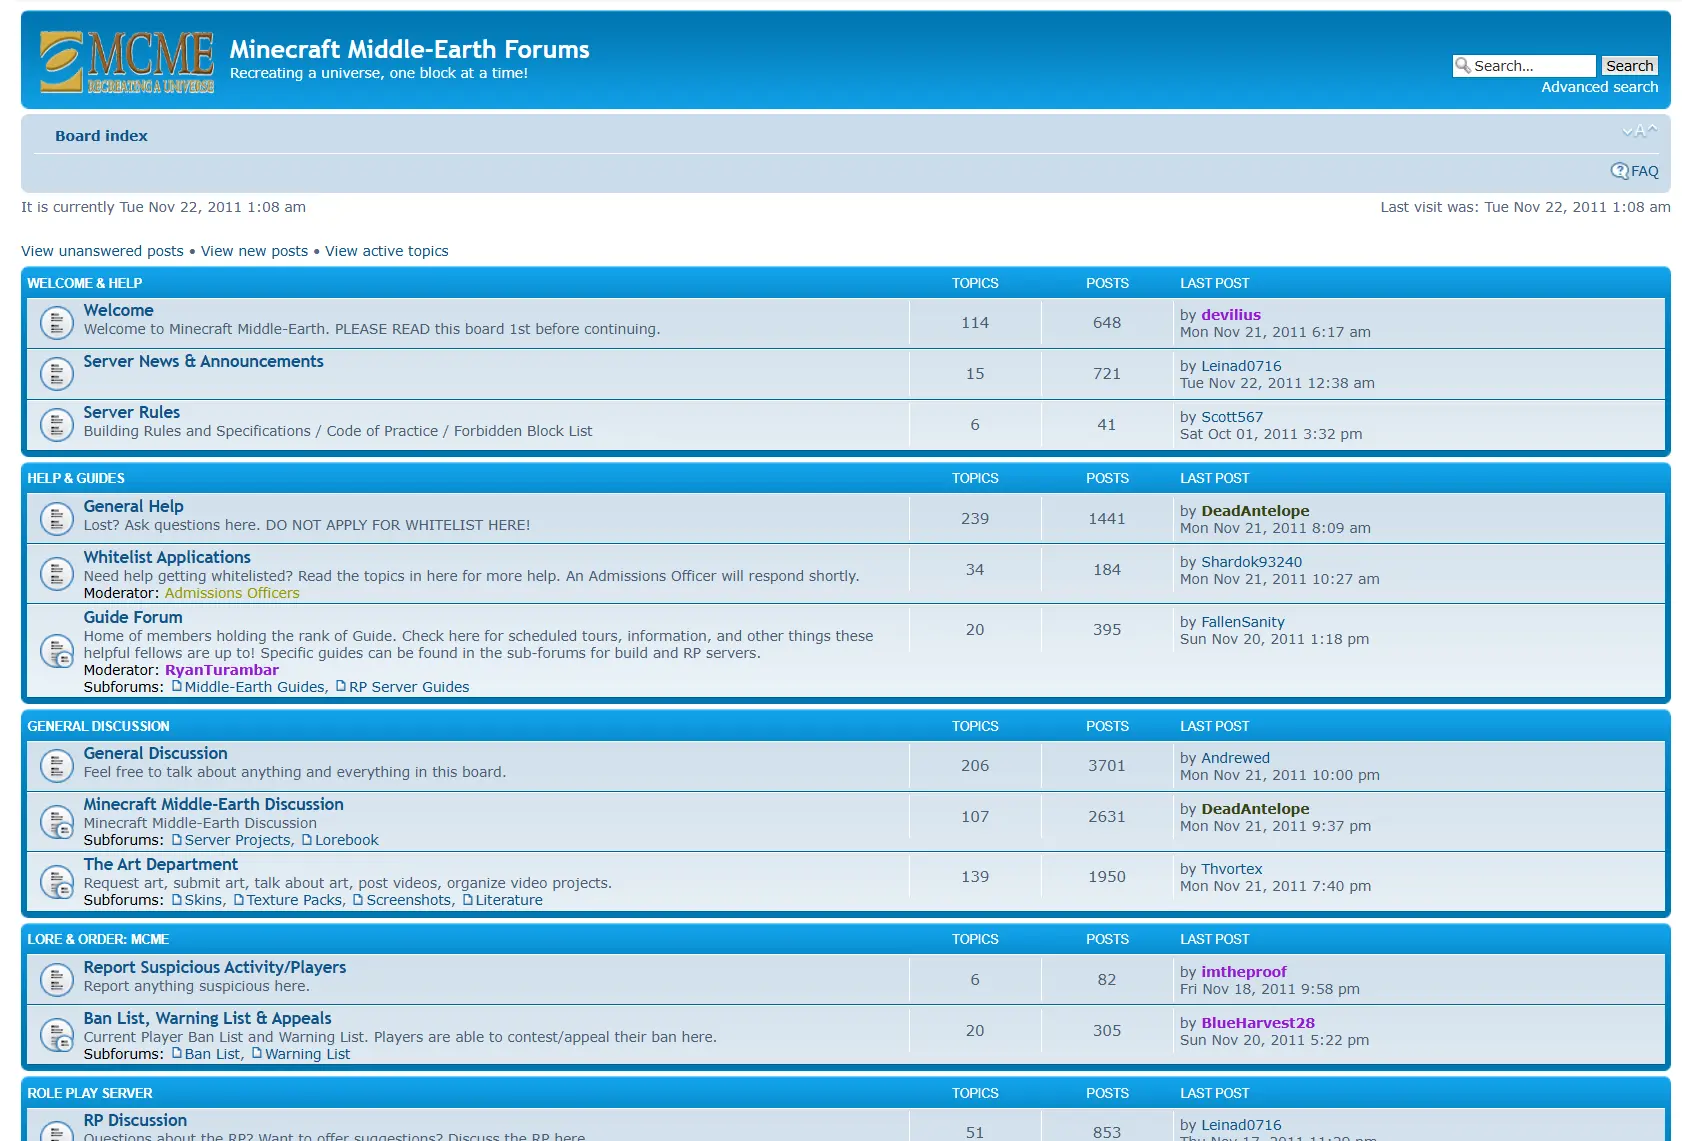Open the RP Discussion forum

[135, 1121]
